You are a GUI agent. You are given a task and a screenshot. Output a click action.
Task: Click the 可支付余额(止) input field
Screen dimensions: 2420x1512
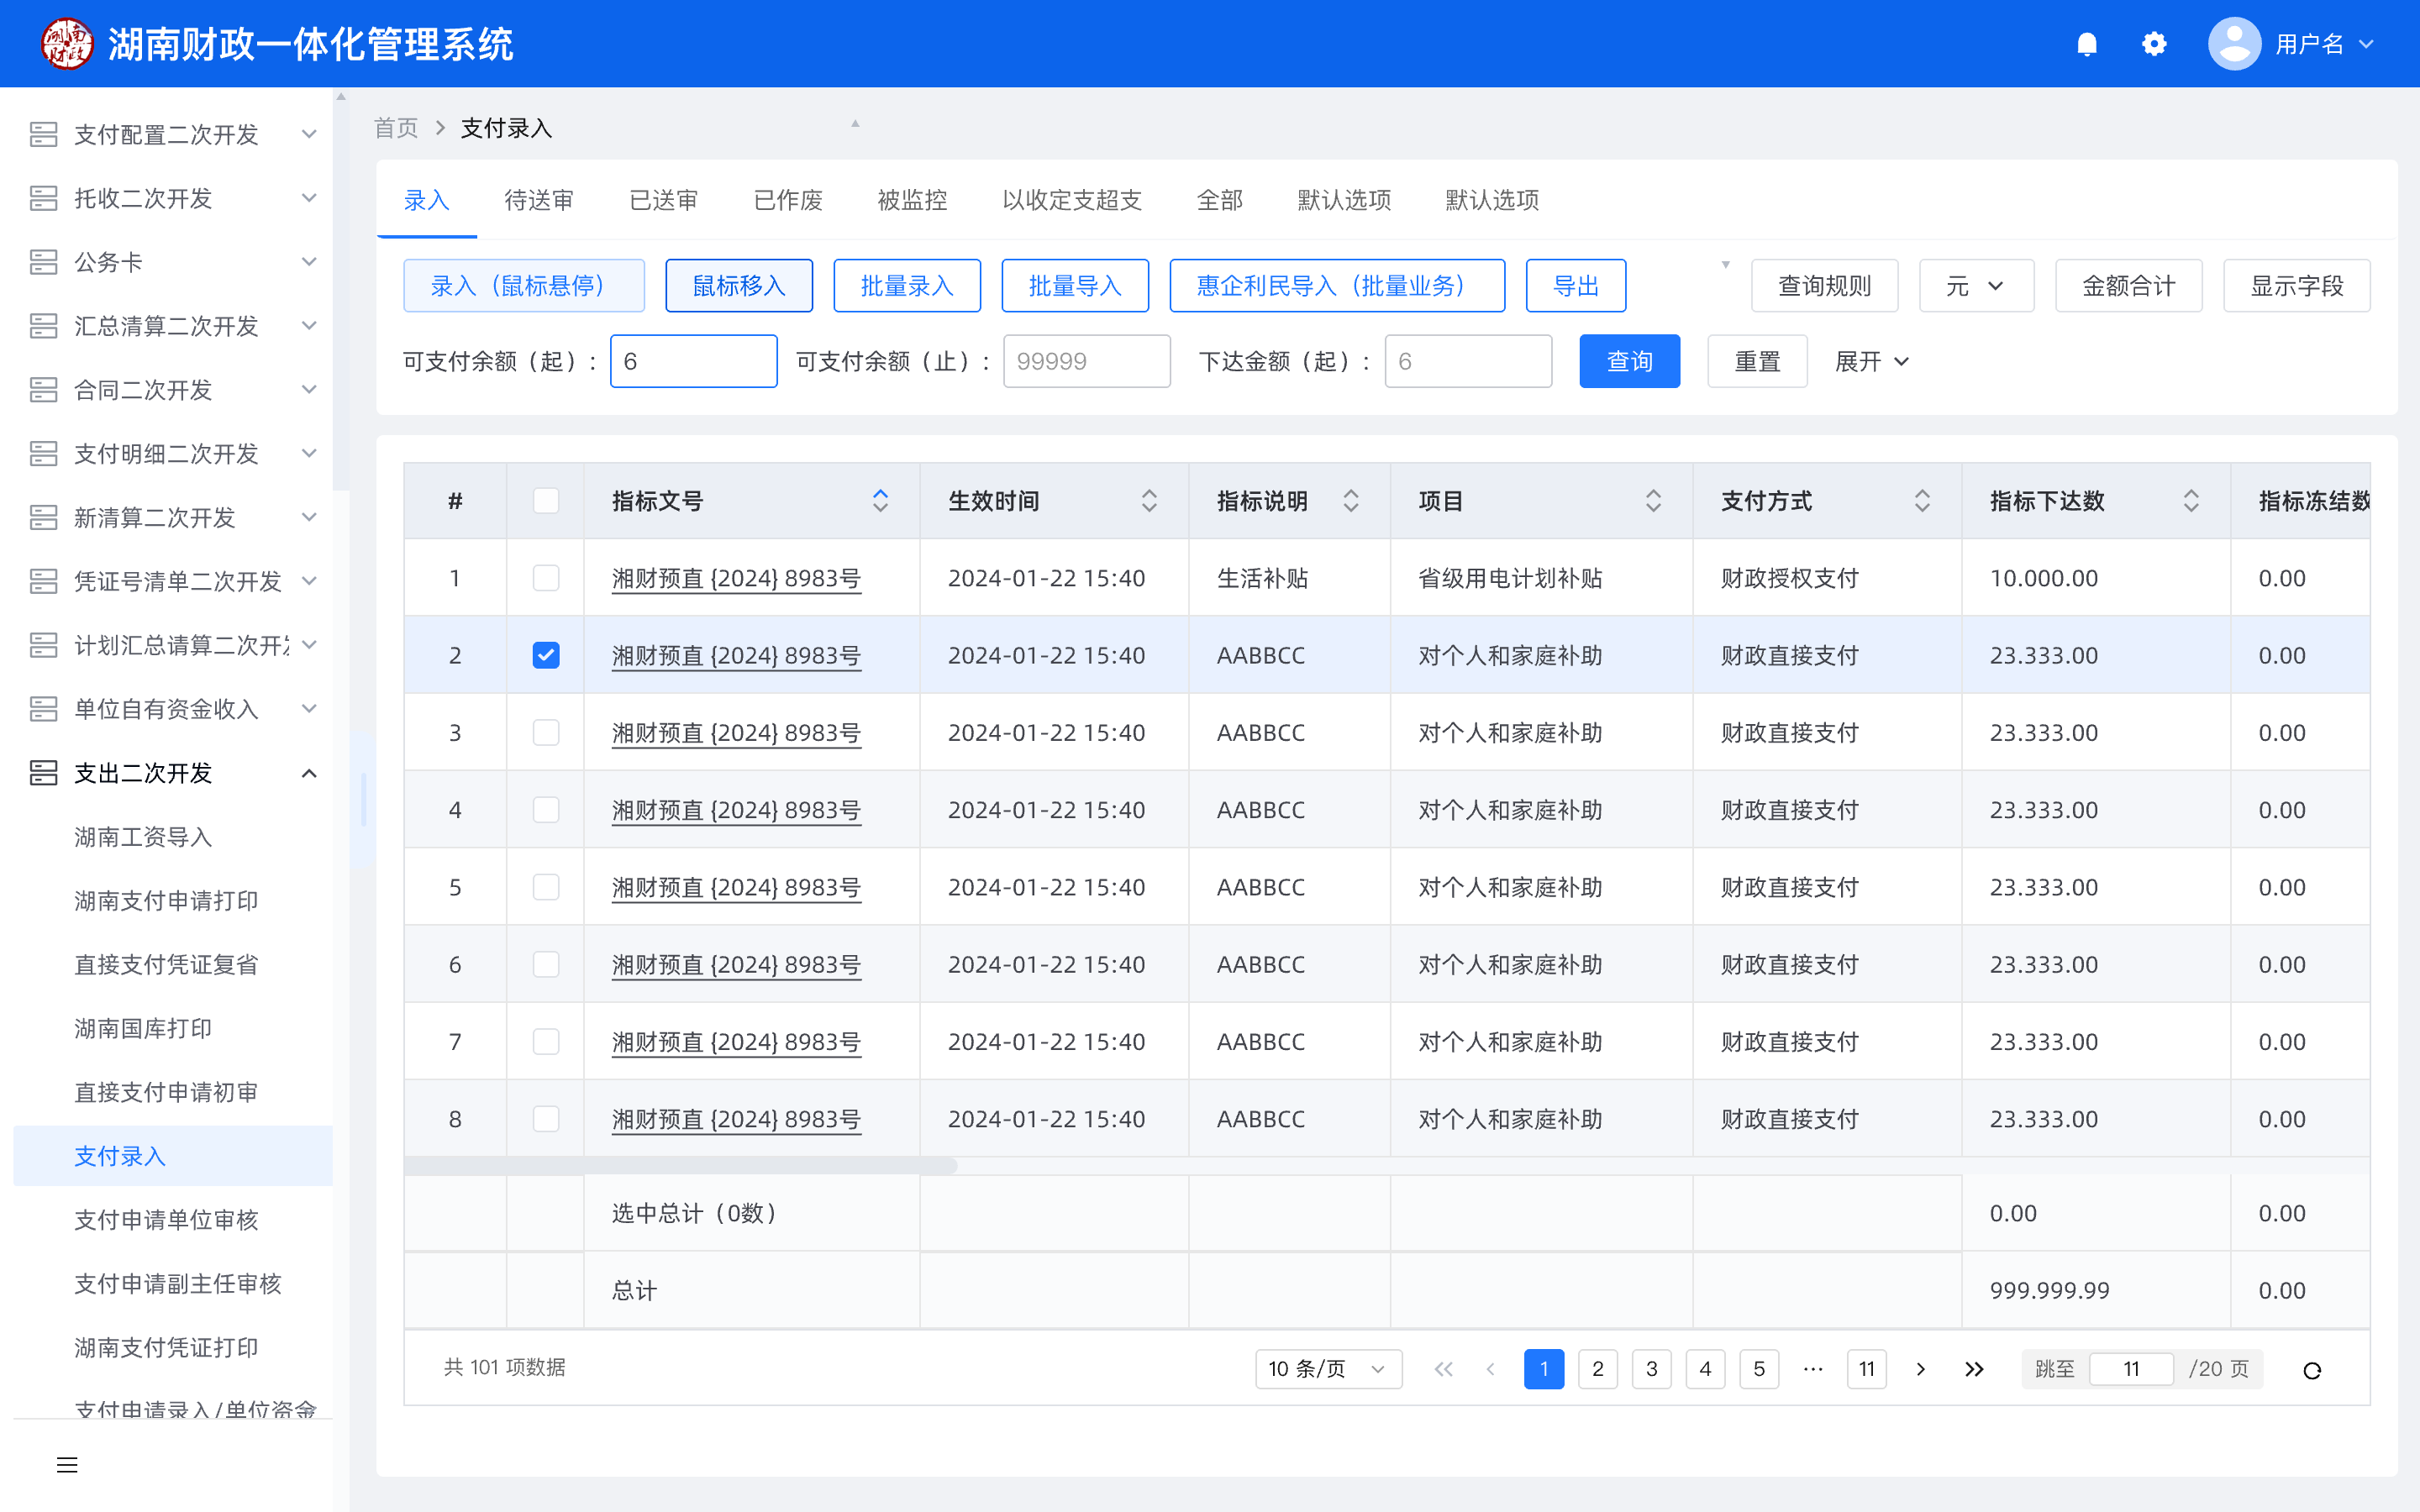point(1086,361)
